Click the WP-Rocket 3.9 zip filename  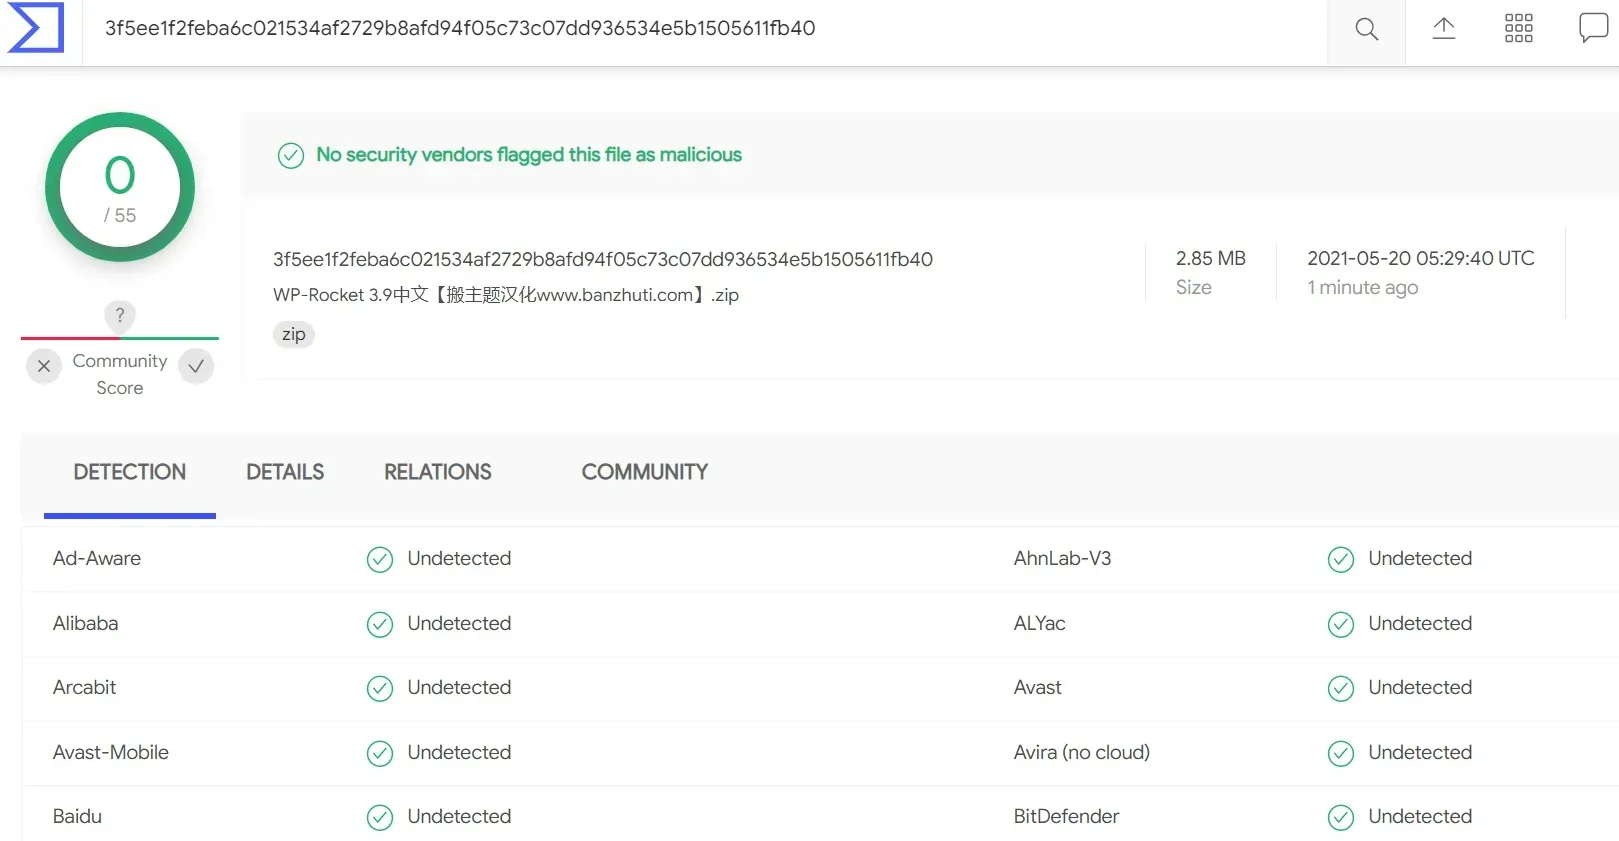506,295
